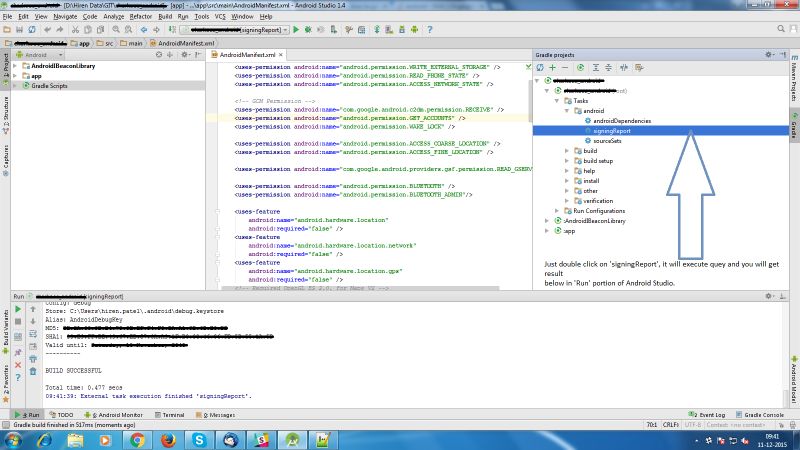The height and width of the screenshot is (450, 800).
Task: Click the Help question mark in main toolbar
Action: pos(430,30)
